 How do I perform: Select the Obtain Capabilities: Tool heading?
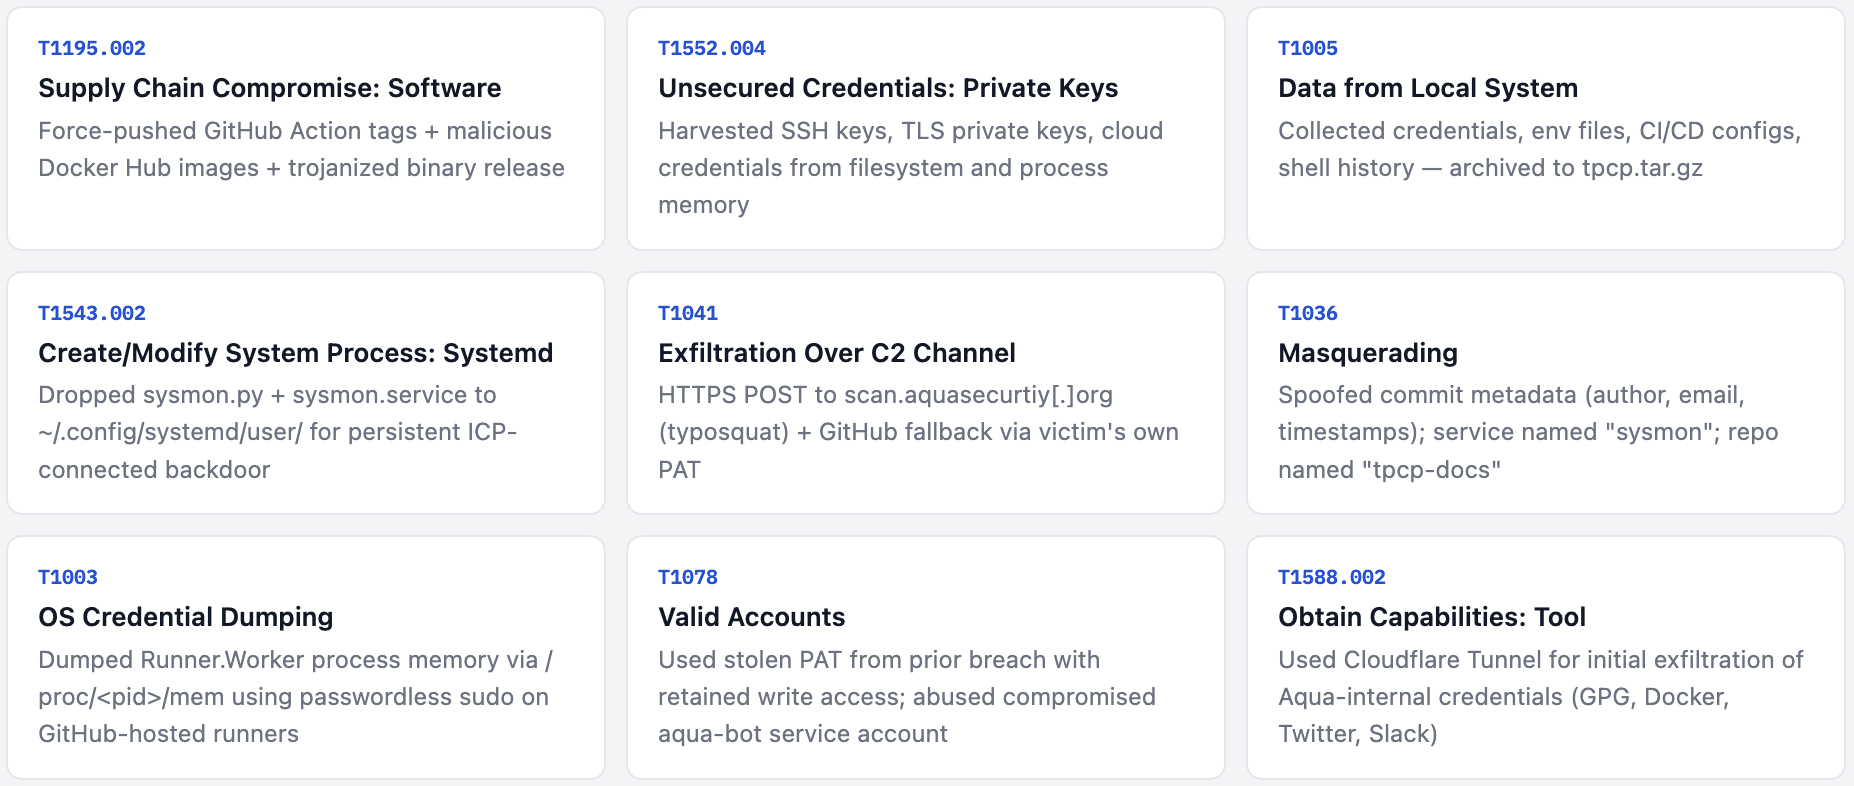(x=1432, y=617)
